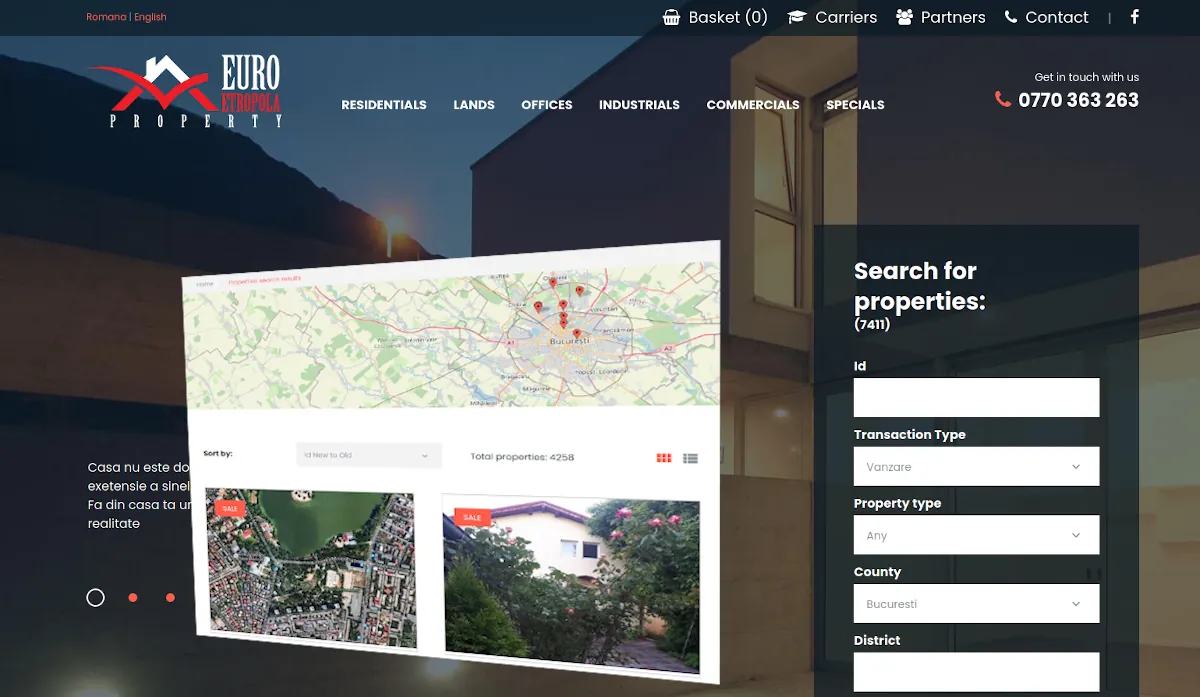Call the number 0770 363 263
The width and height of the screenshot is (1200, 697).
tap(1078, 100)
